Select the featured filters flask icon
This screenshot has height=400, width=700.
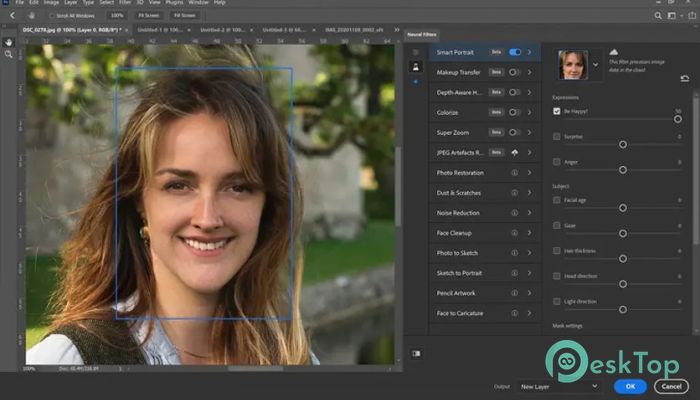(416, 67)
